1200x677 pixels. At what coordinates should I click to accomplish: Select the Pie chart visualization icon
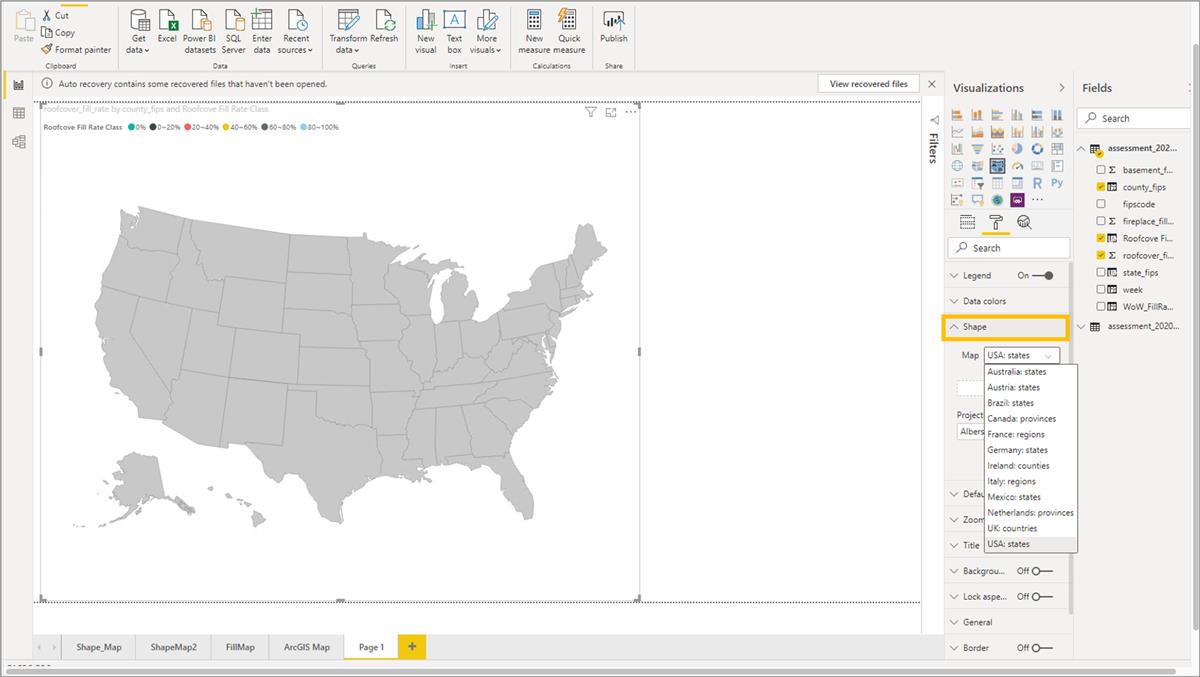click(x=1018, y=148)
